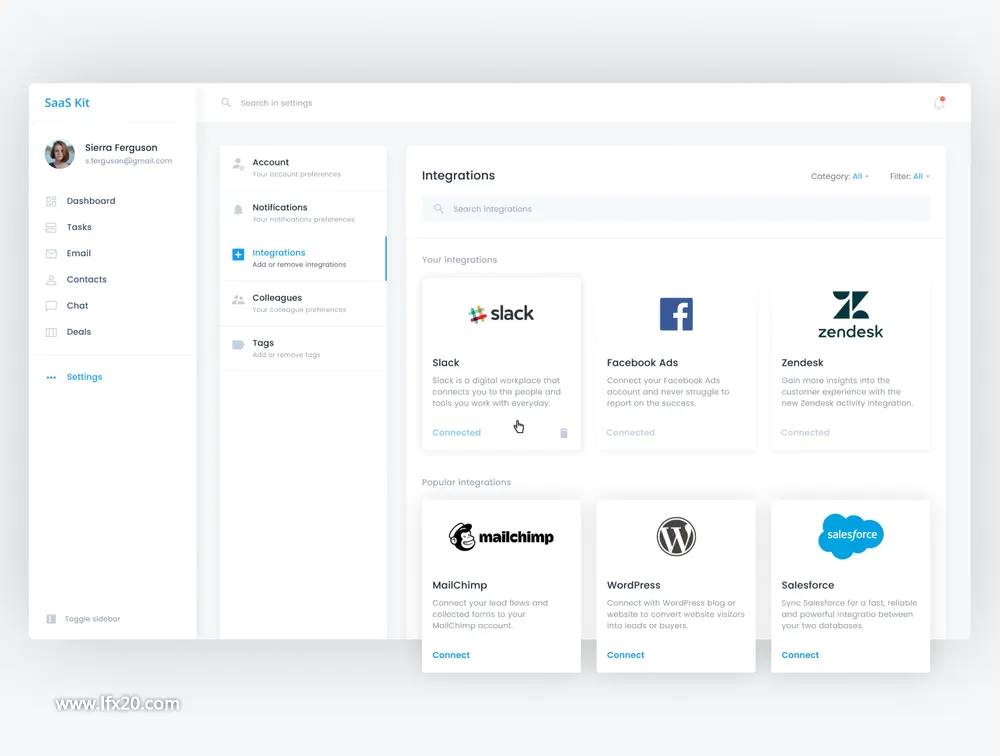Click the Zendesk logo

click(851, 315)
